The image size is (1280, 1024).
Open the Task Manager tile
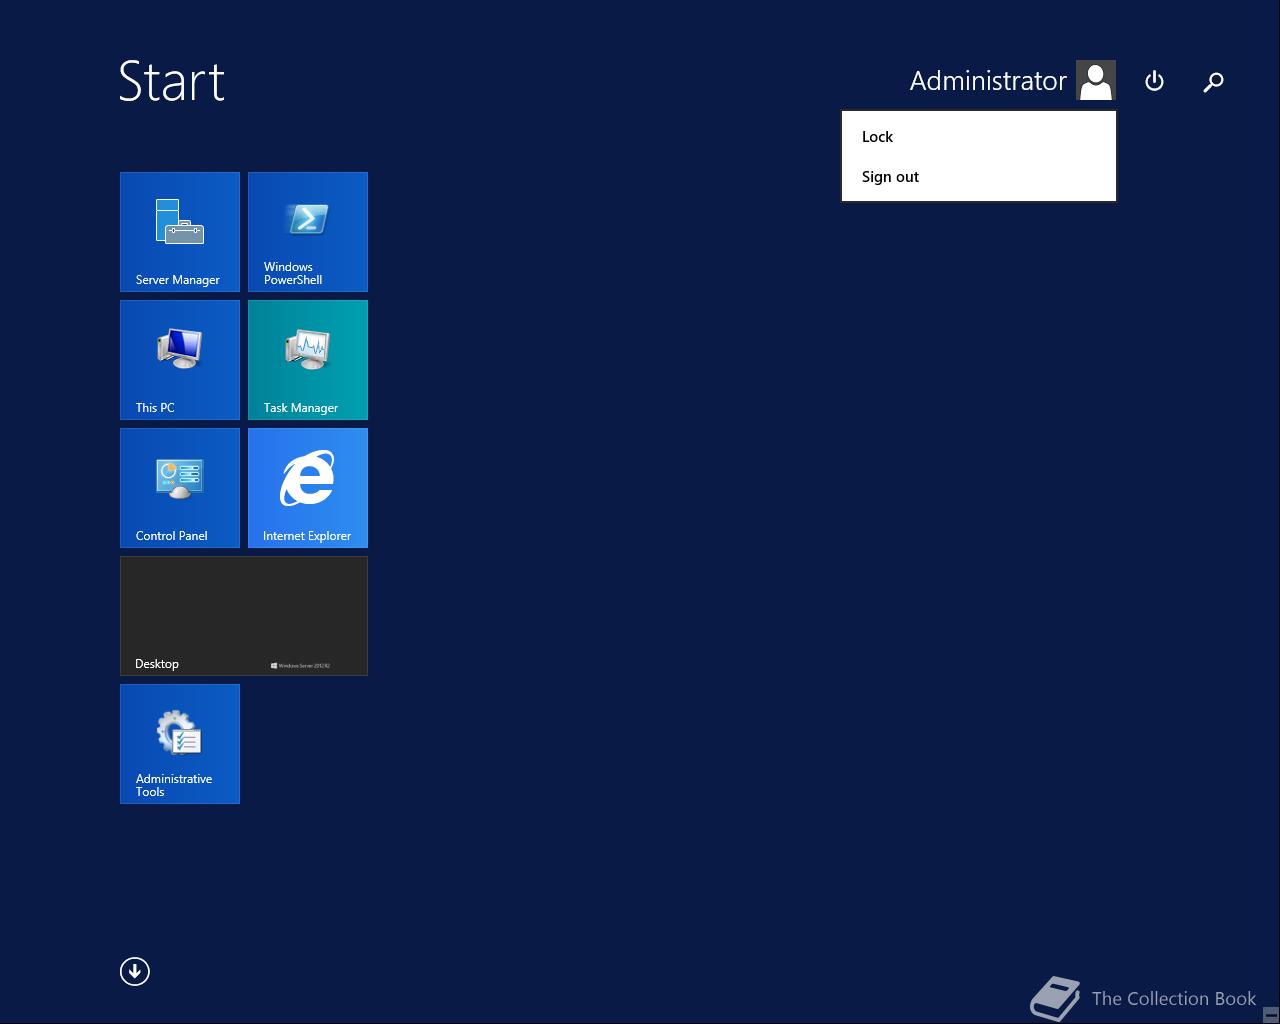click(308, 360)
